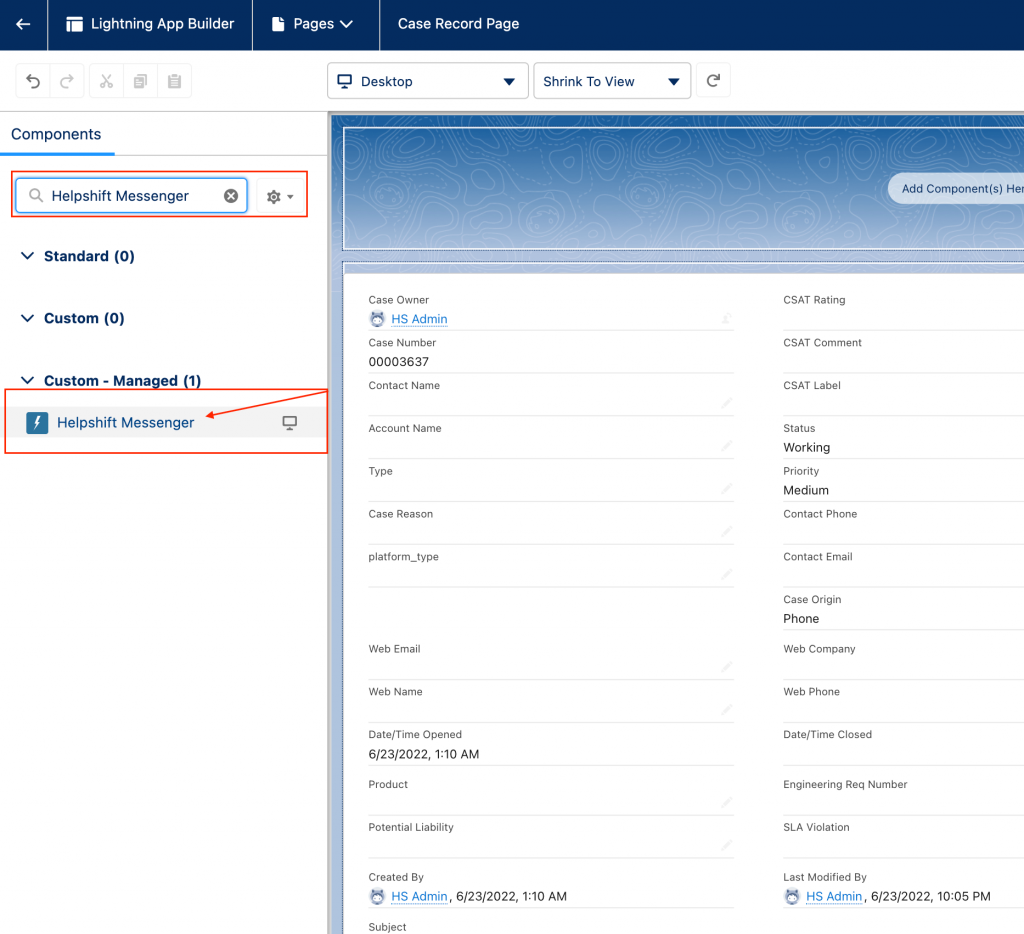Select the Helpshift Messenger component
Image resolution: width=1024 pixels, height=934 pixels.
click(x=125, y=422)
